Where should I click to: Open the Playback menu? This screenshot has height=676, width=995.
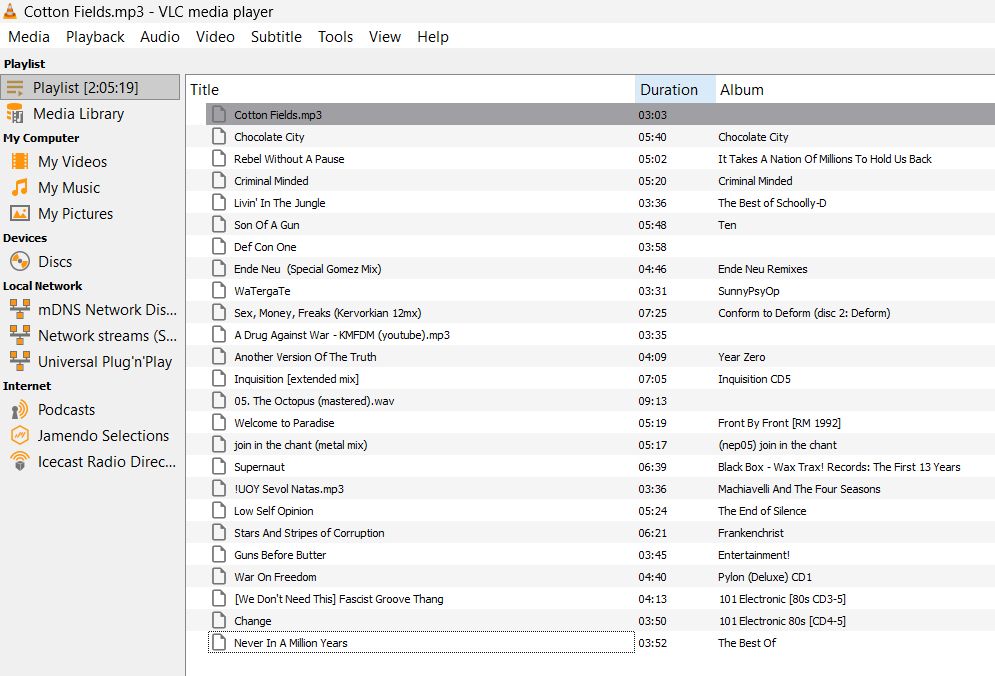95,37
